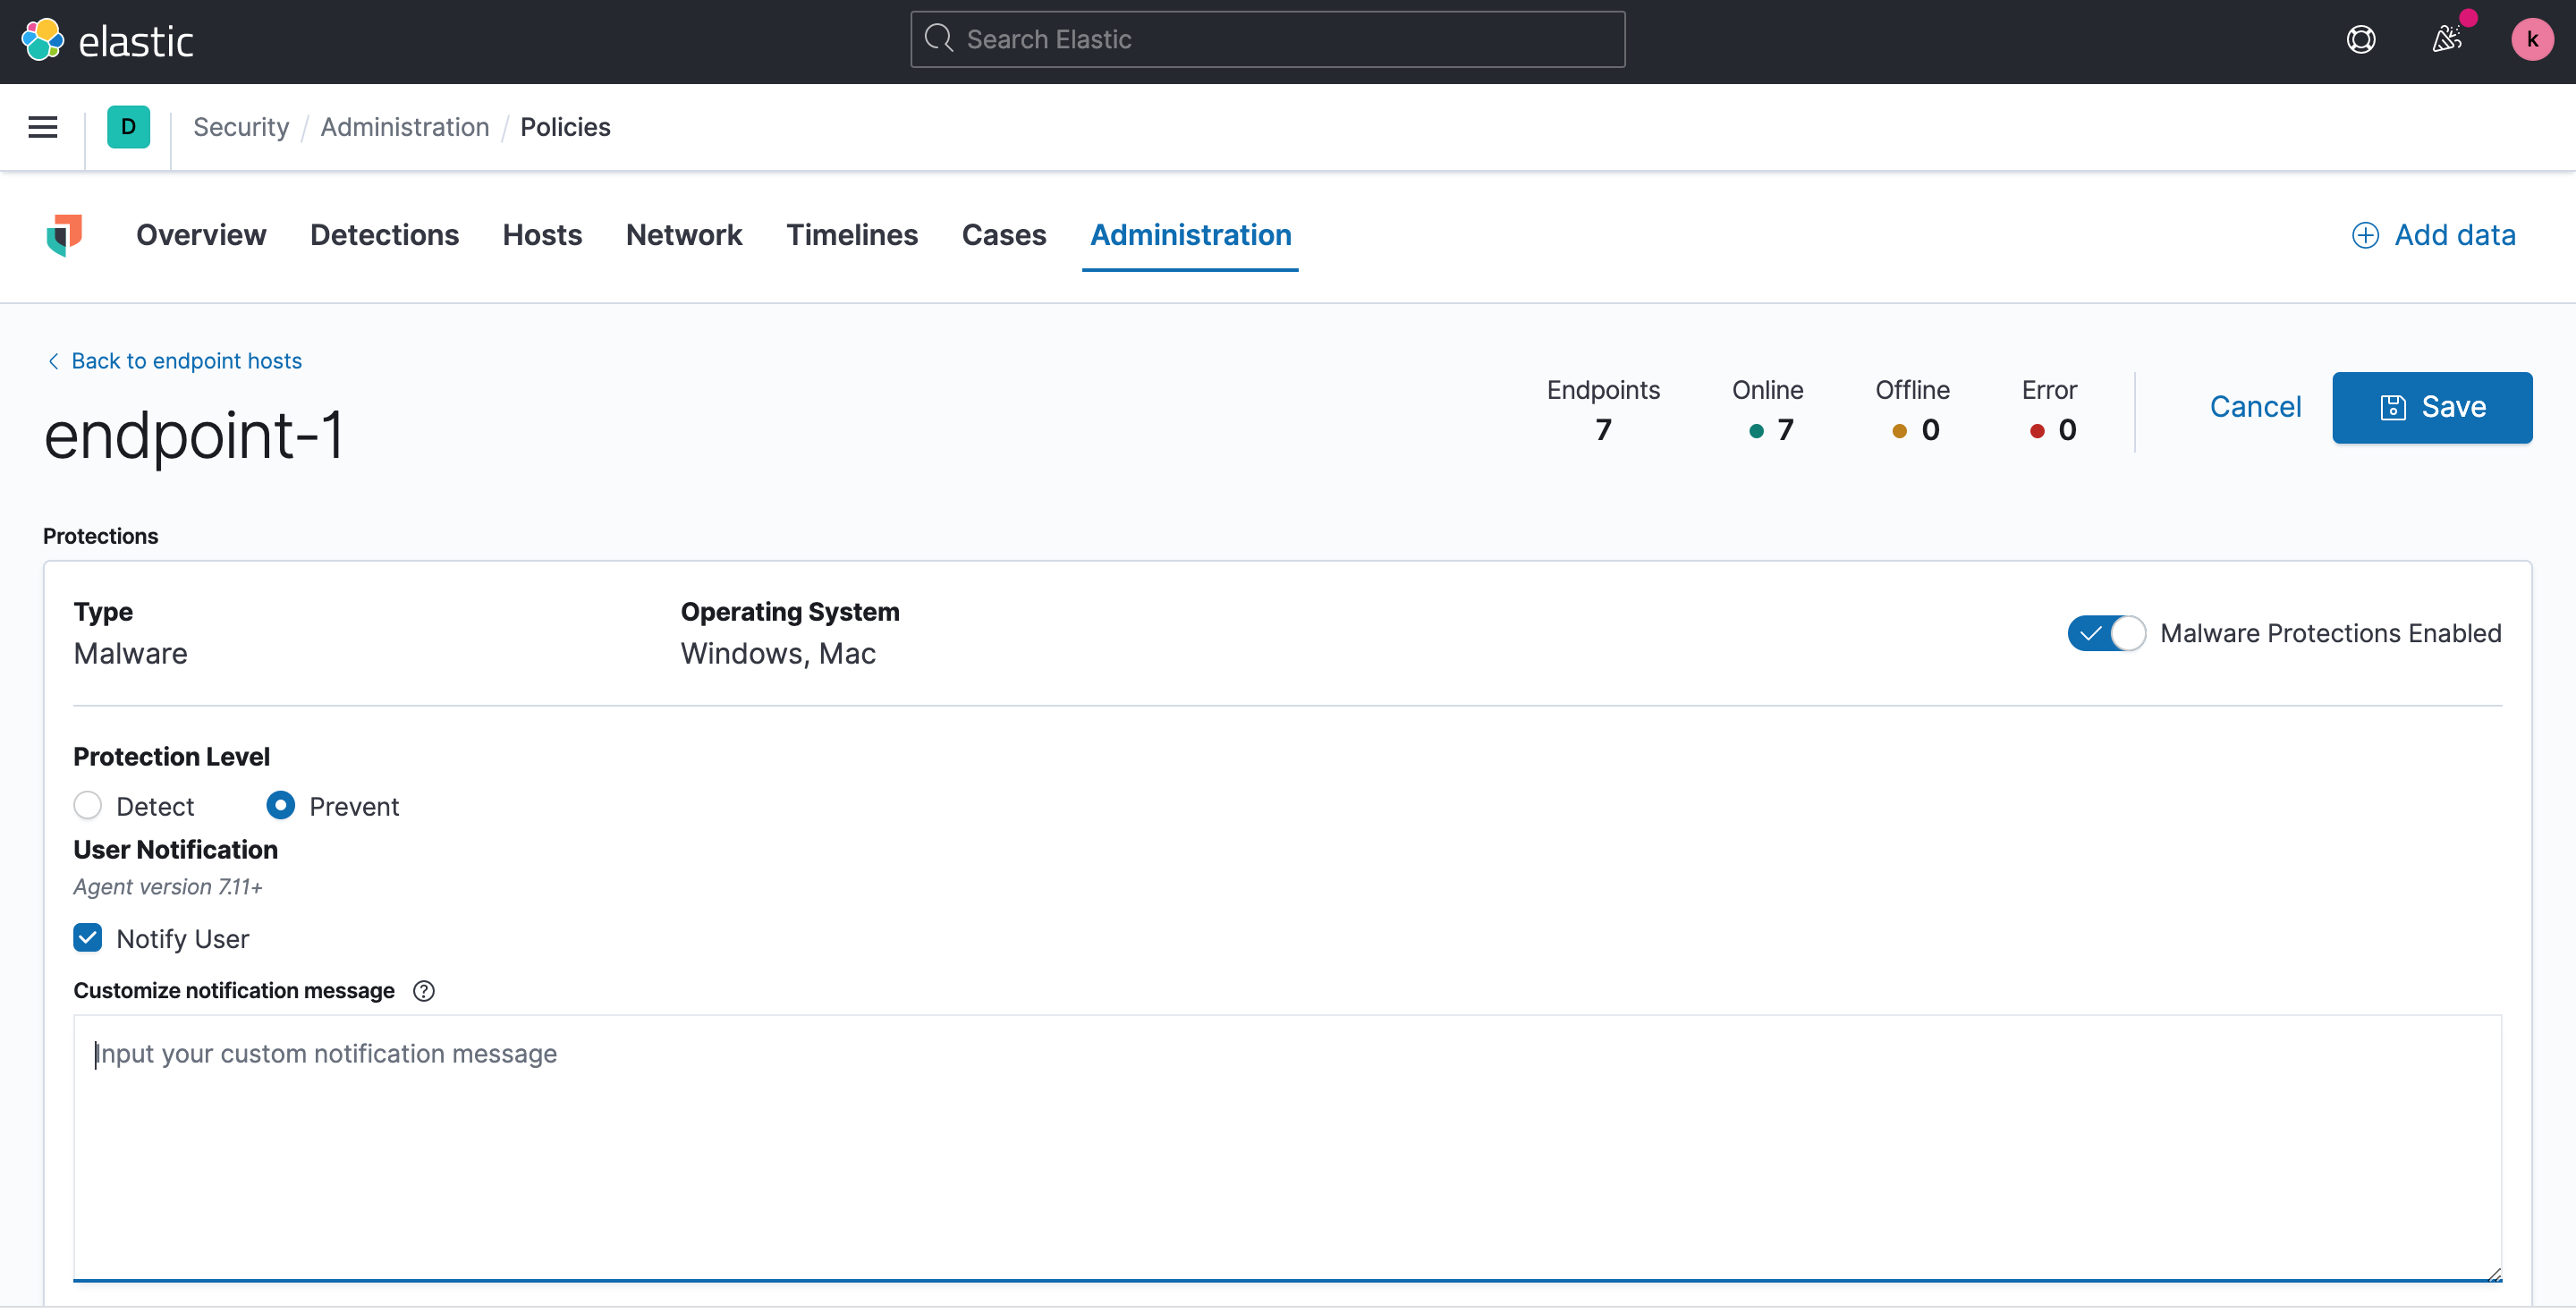Switch to the Overview tab

click(x=201, y=235)
